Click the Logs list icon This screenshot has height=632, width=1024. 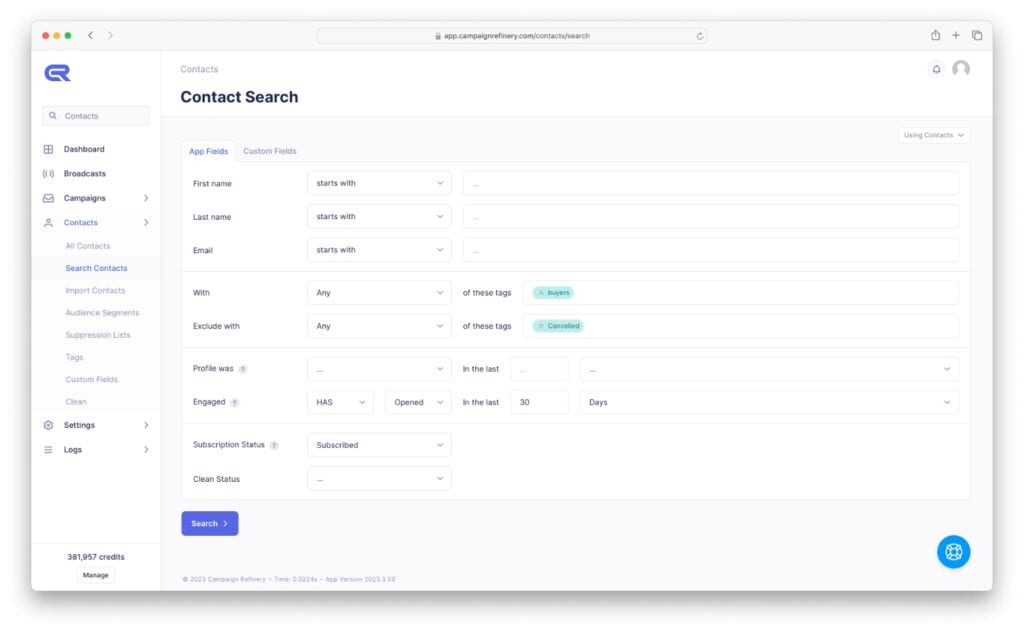tap(48, 450)
